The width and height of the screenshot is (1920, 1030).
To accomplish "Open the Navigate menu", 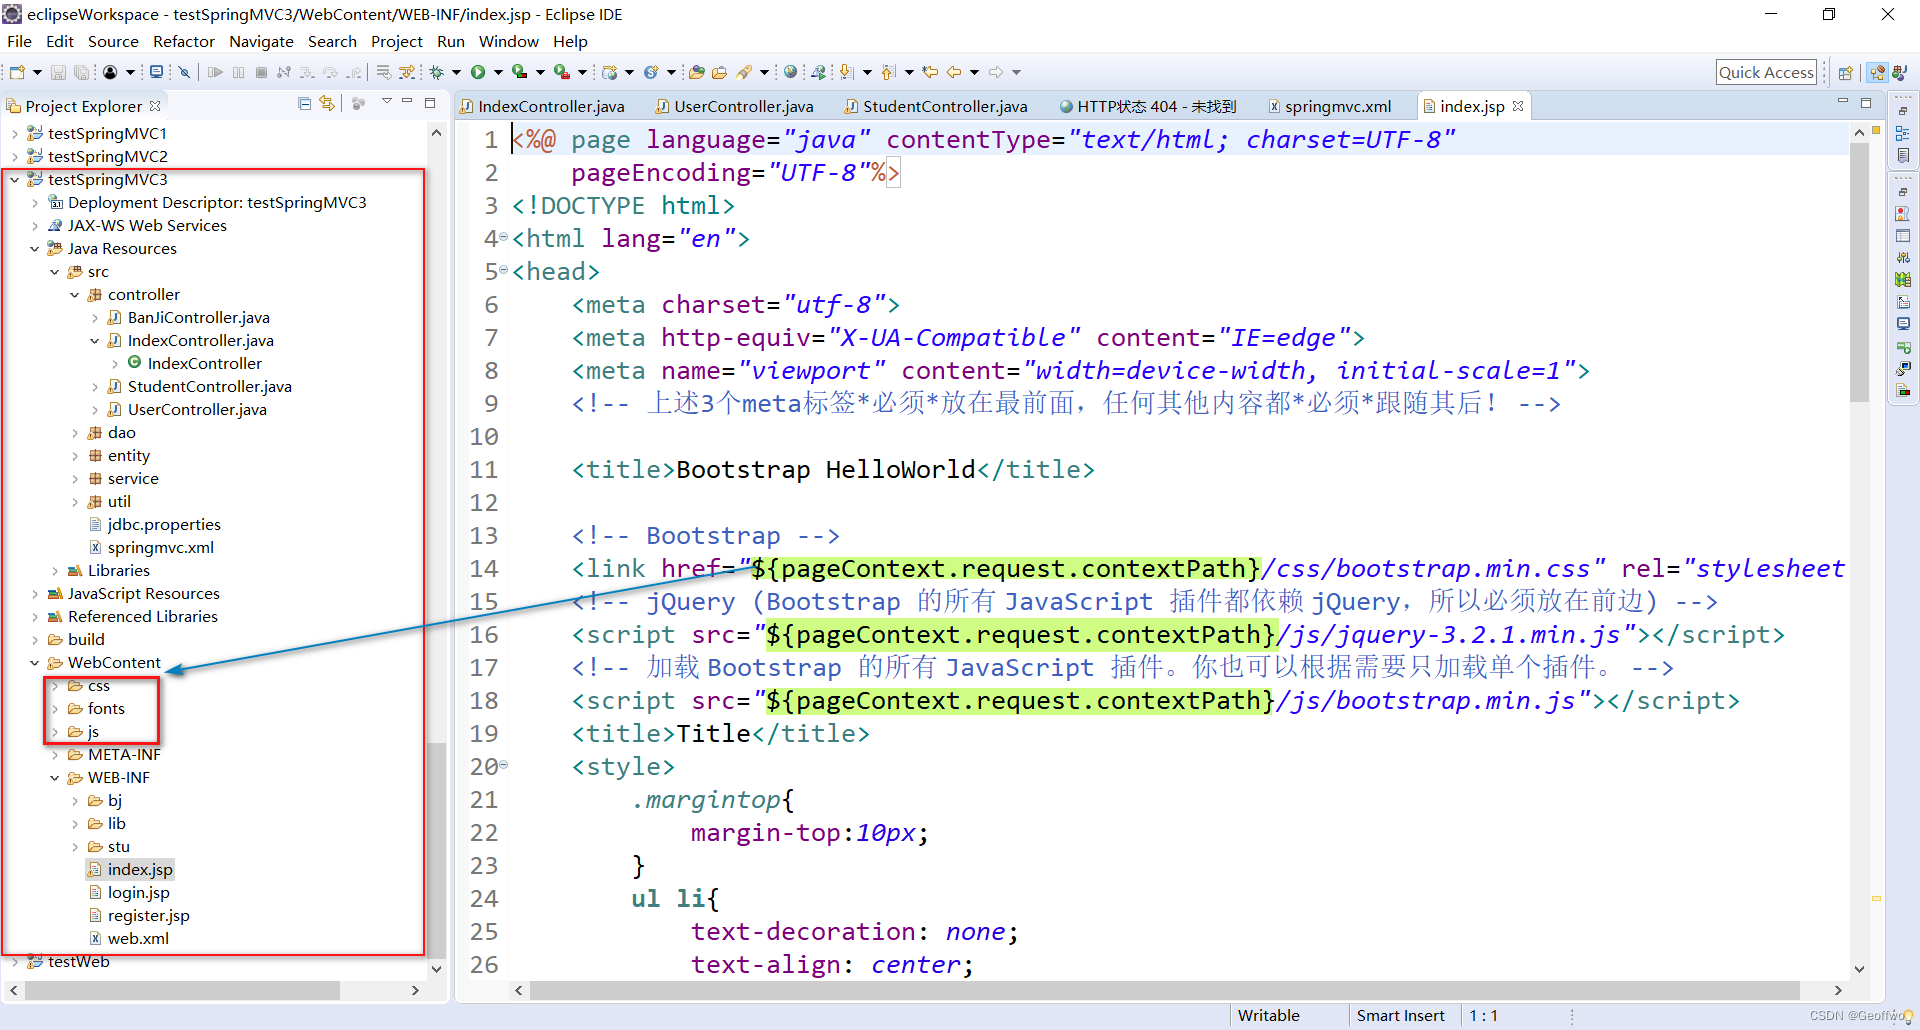I will point(261,41).
